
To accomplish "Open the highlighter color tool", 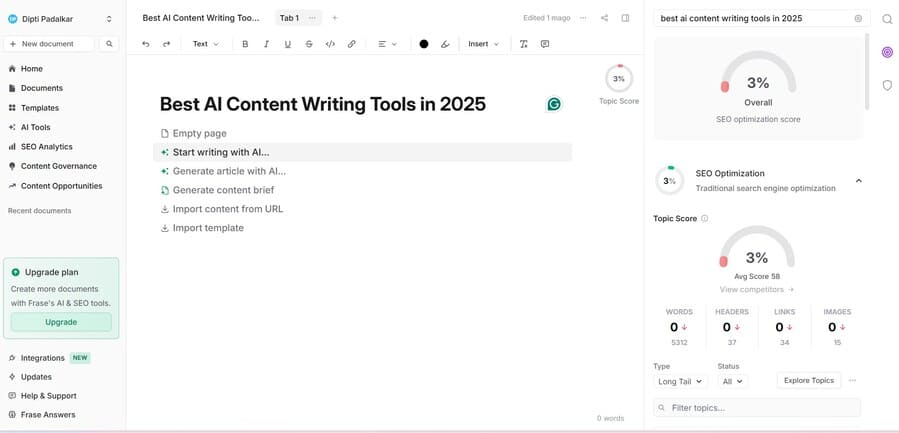I will [445, 44].
